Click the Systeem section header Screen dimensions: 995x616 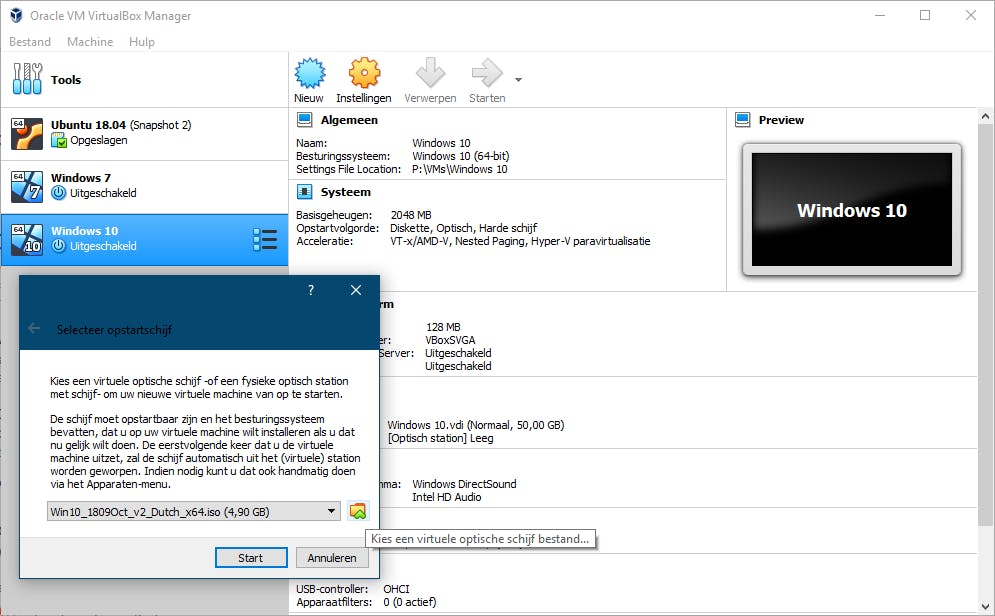click(x=346, y=192)
